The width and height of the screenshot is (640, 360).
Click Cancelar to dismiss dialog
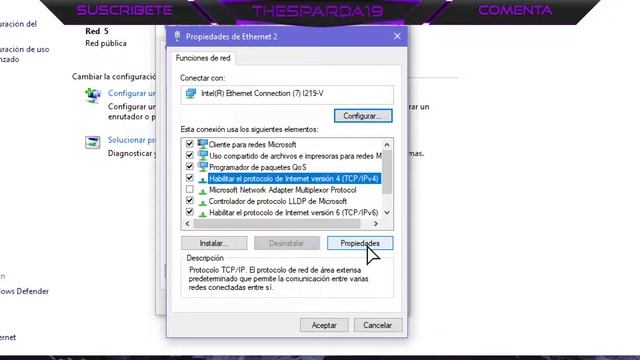pos(378,325)
